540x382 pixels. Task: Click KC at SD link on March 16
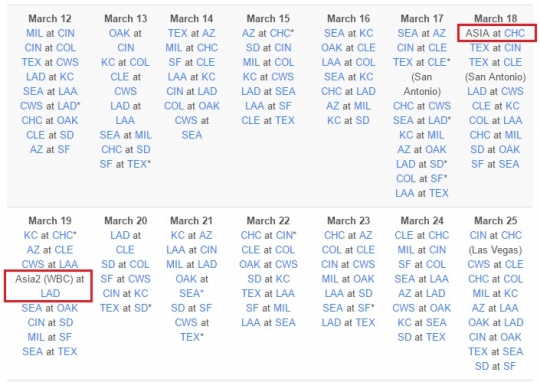[x=348, y=120]
